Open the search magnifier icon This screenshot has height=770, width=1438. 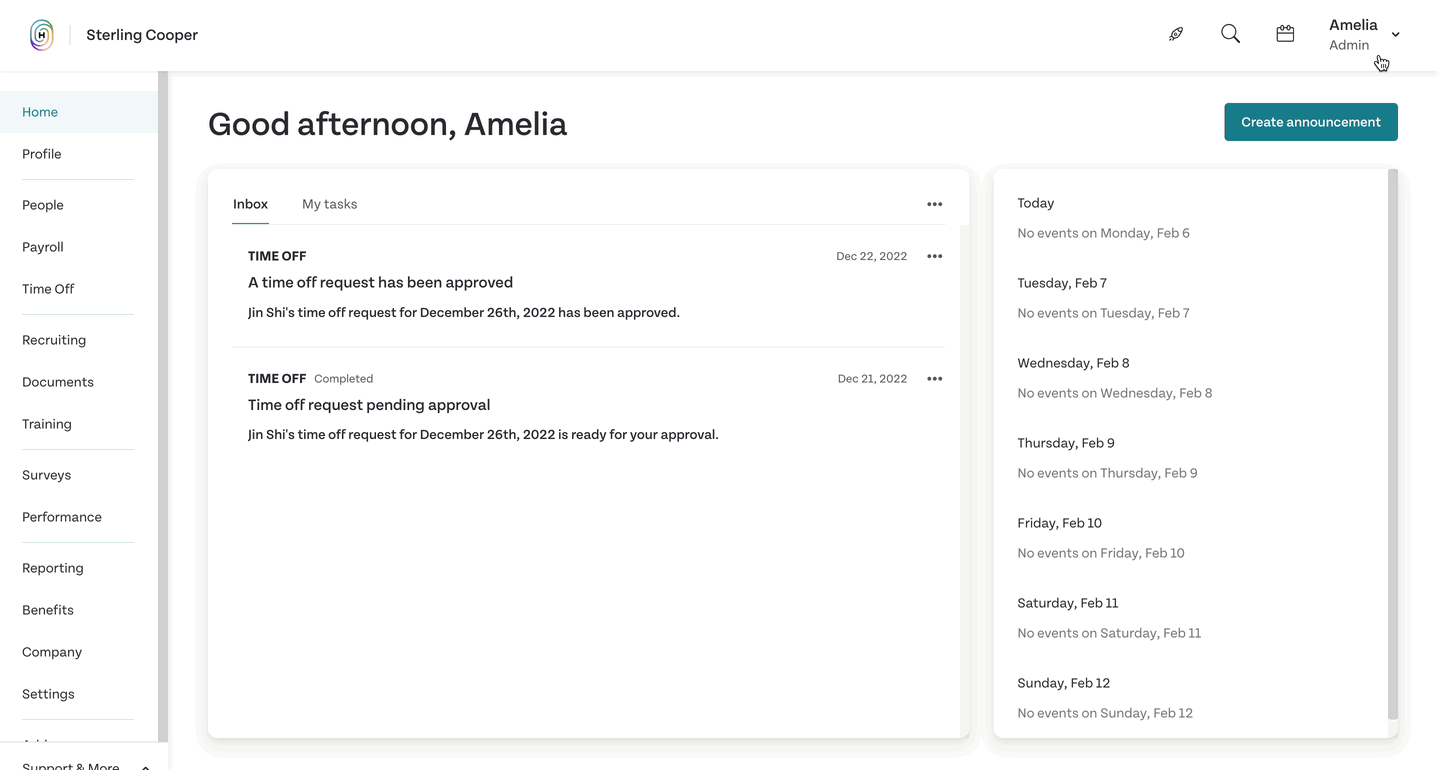pos(1230,34)
